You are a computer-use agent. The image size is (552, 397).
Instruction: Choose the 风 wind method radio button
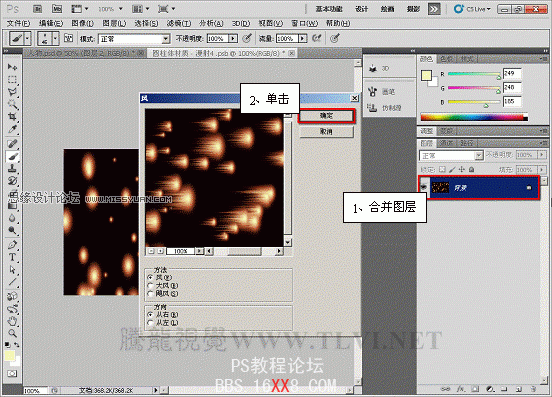point(151,277)
